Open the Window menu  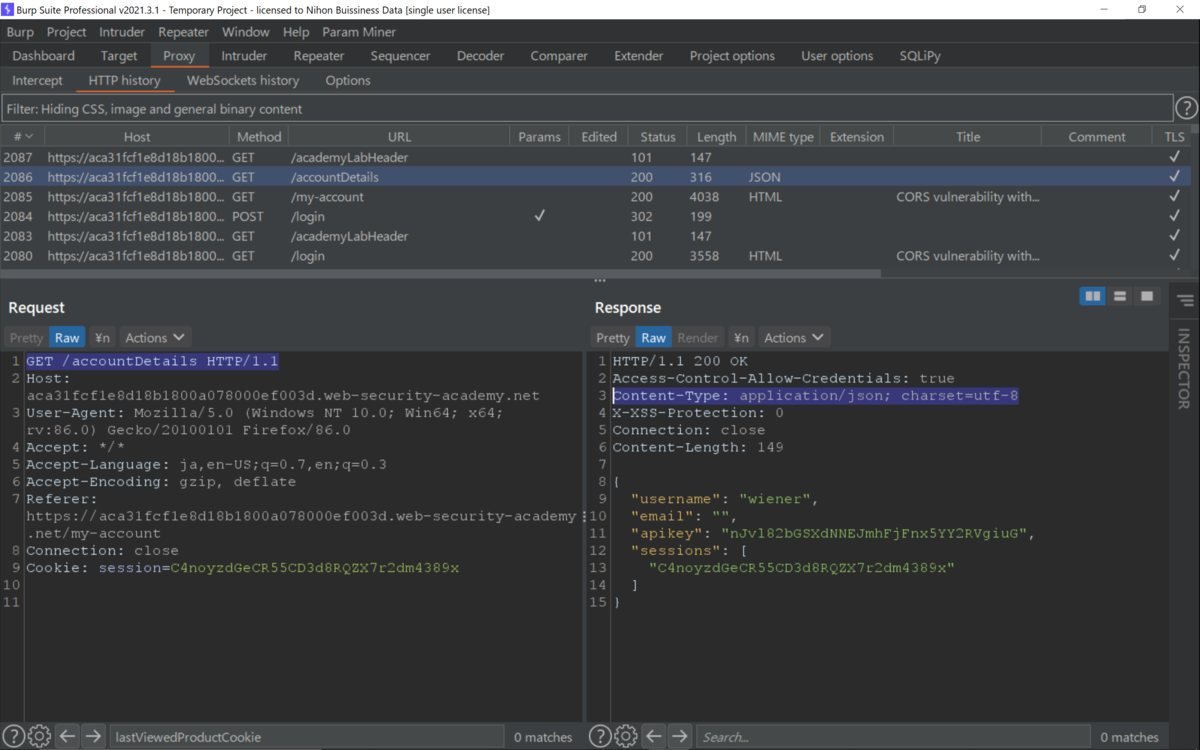click(x=246, y=32)
